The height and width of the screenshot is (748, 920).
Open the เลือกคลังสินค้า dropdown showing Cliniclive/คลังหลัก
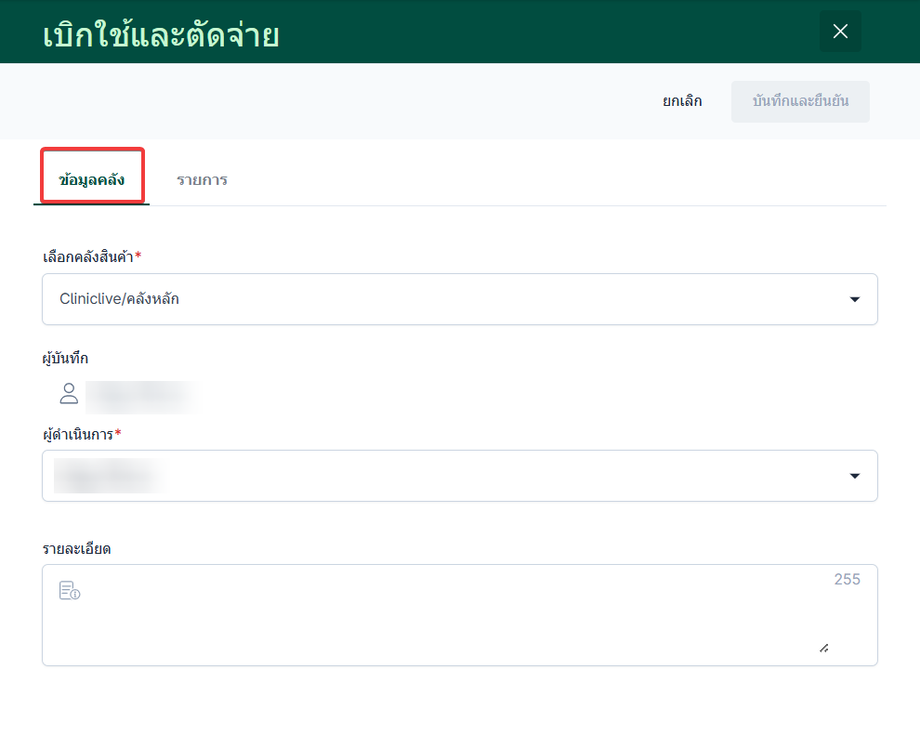[x=460, y=299]
